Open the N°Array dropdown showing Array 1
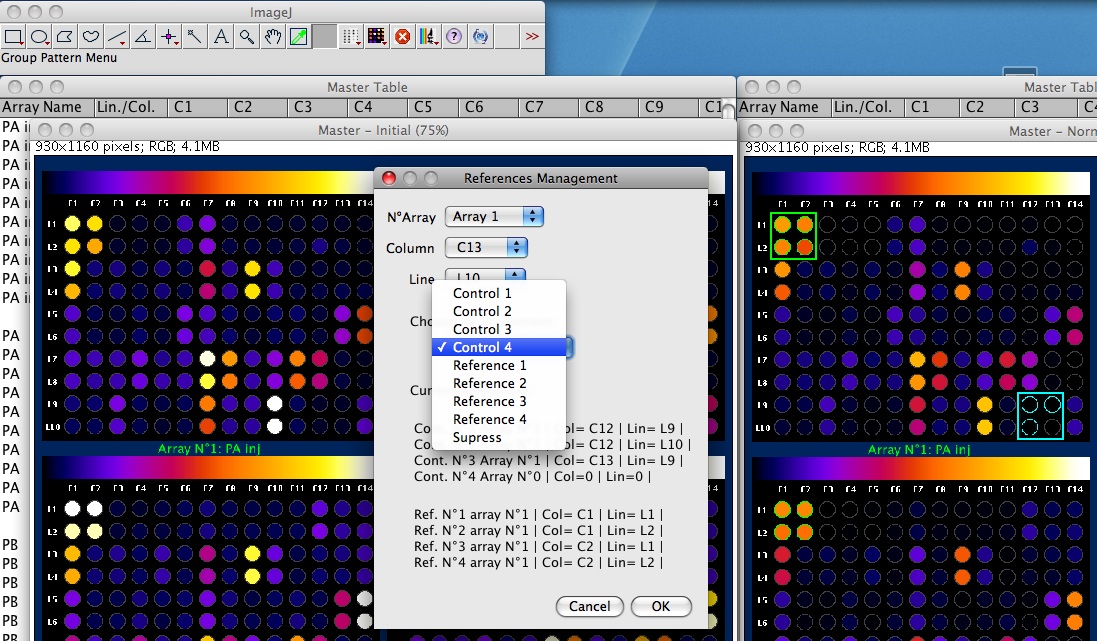This screenshot has width=1097, height=641. 494,216
